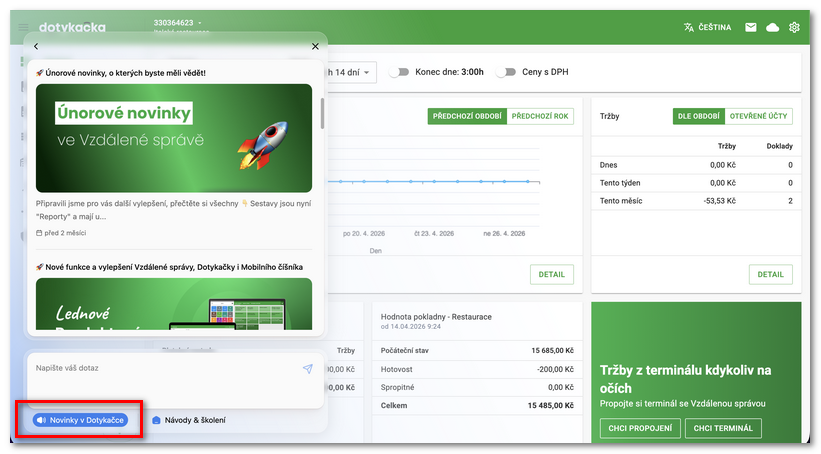Click the CHCI PROPOJENÍ button
The width and height of the screenshot is (821, 454).
tap(640, 428)
